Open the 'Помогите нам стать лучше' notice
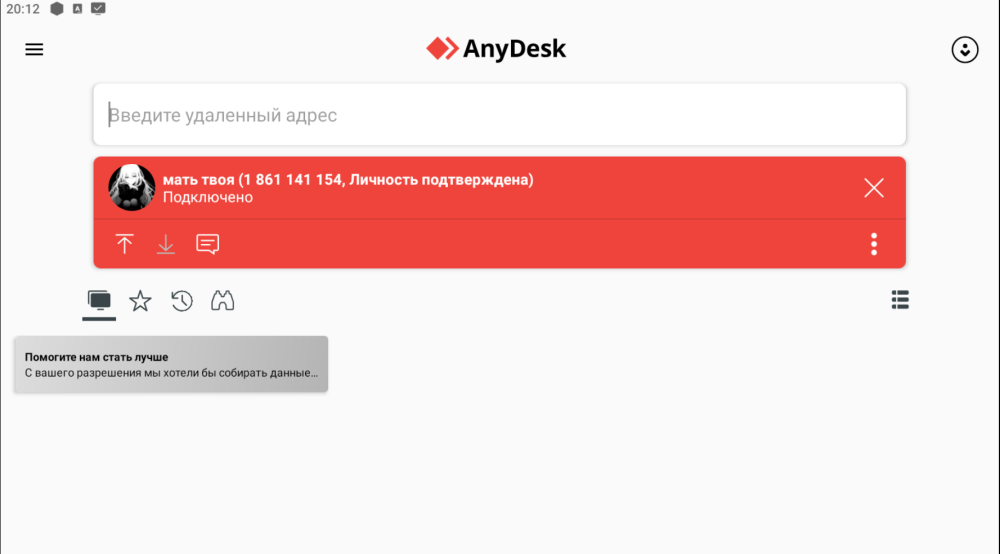This screenshot has height=554, width=1000. (171, 364)
